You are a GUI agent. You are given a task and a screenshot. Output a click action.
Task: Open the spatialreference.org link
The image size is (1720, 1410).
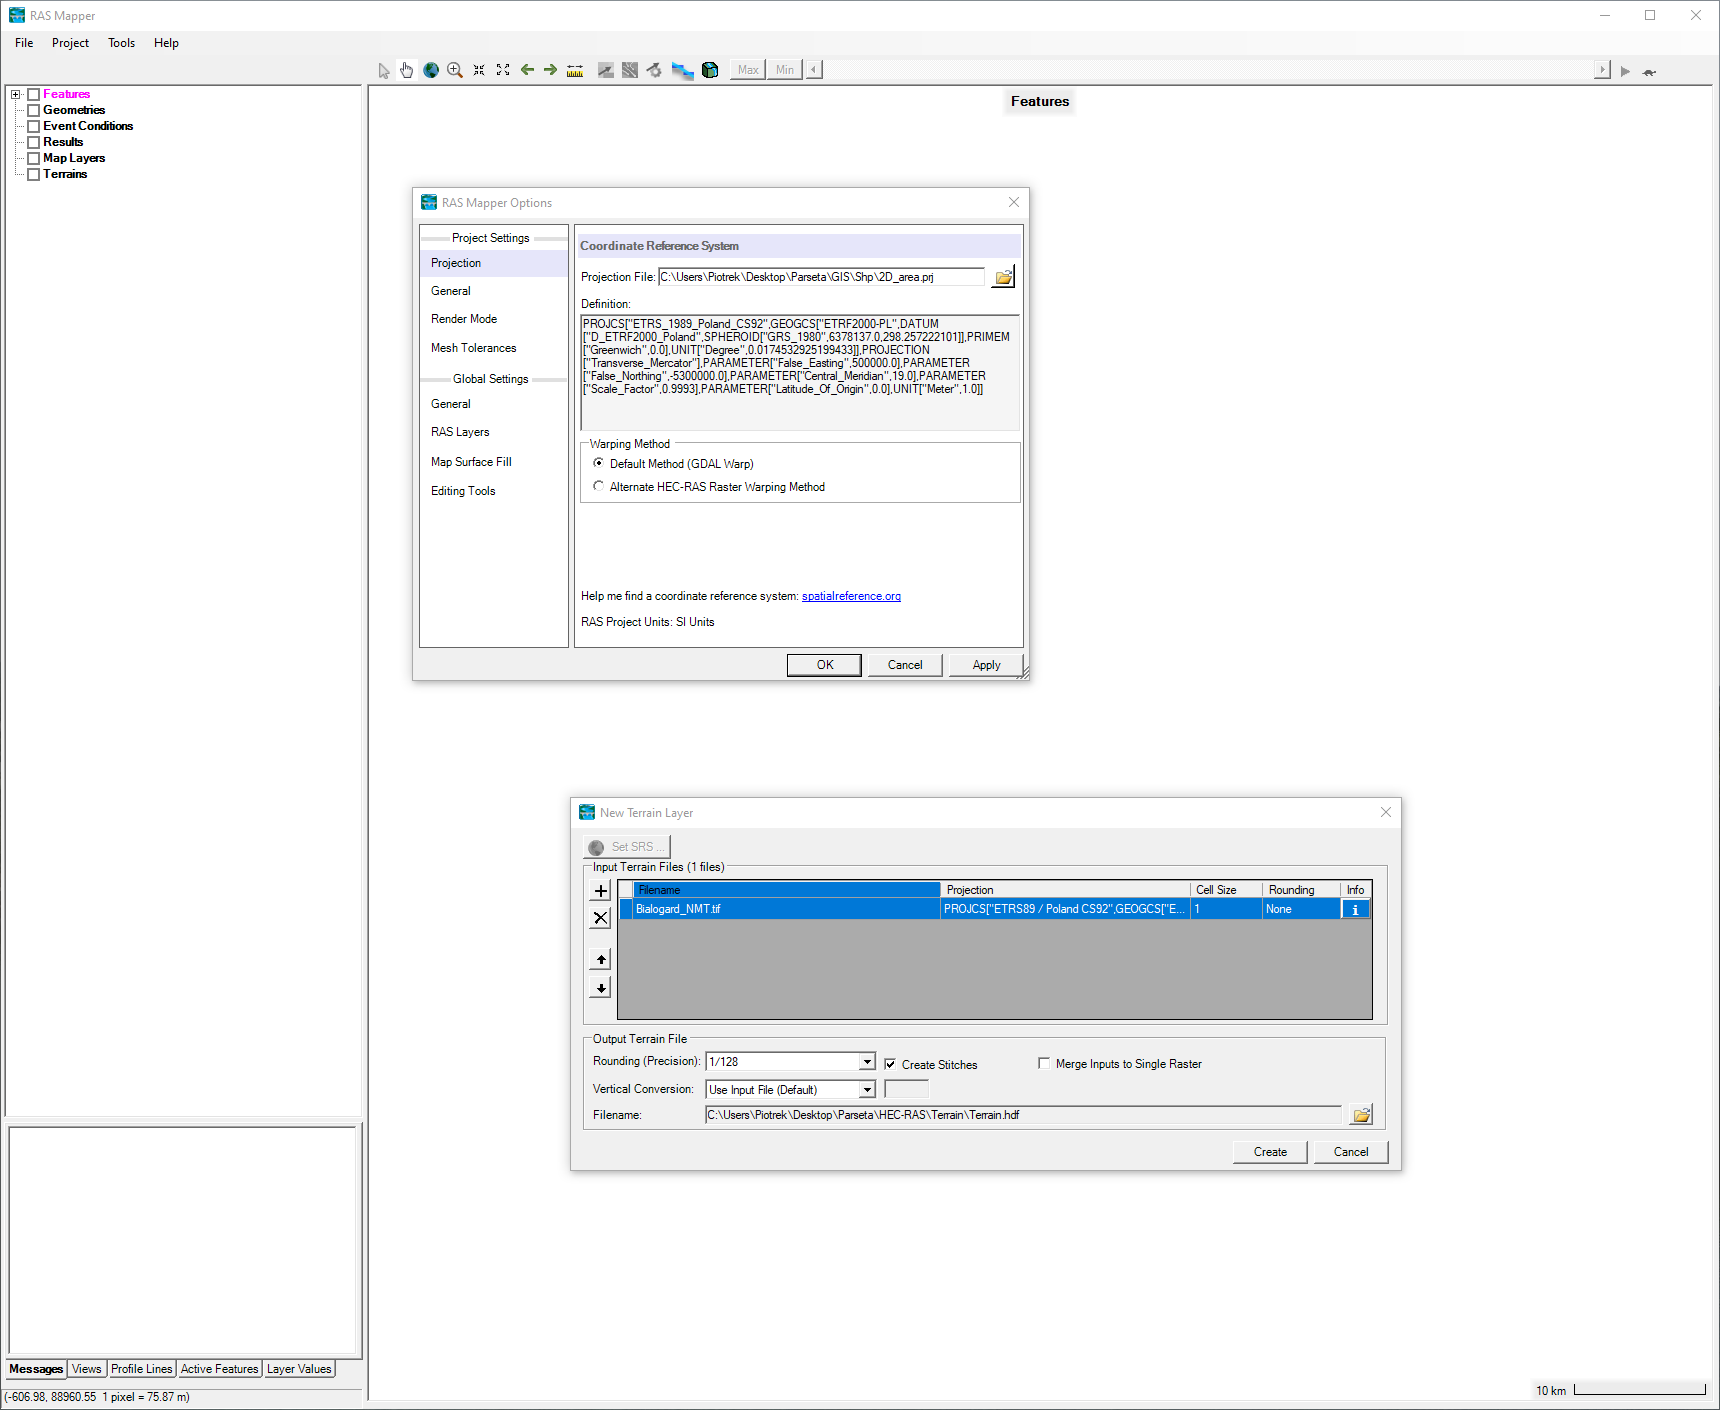[x=851, y=596]
